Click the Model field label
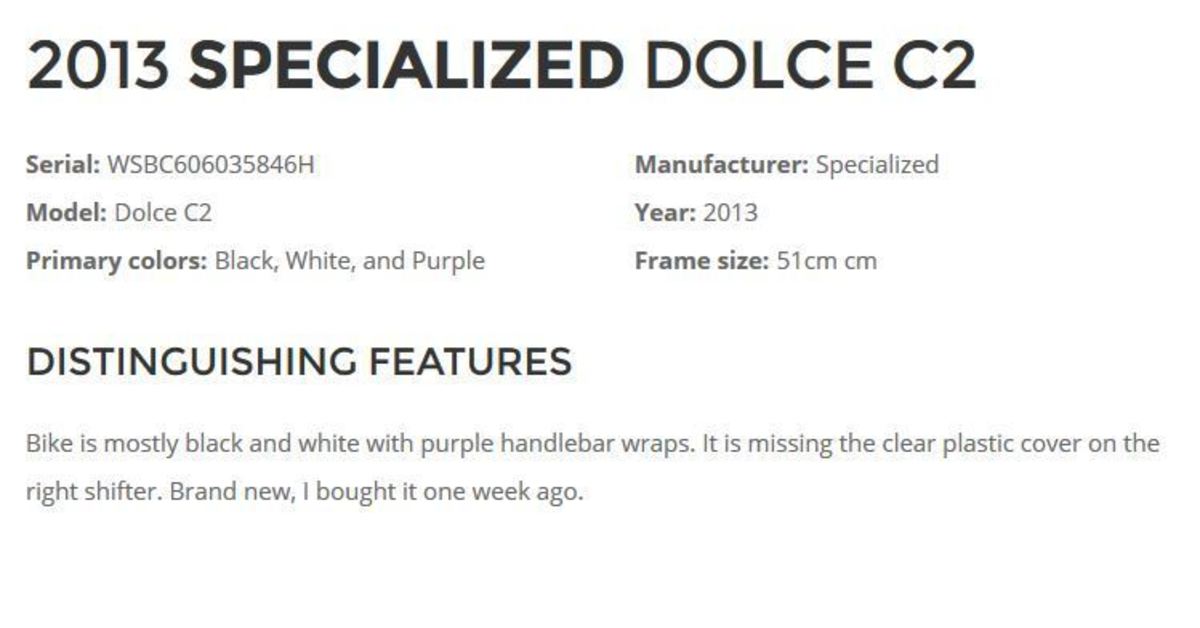The height and width of the screenshot is (628, 1200). [x=66, y=212]
